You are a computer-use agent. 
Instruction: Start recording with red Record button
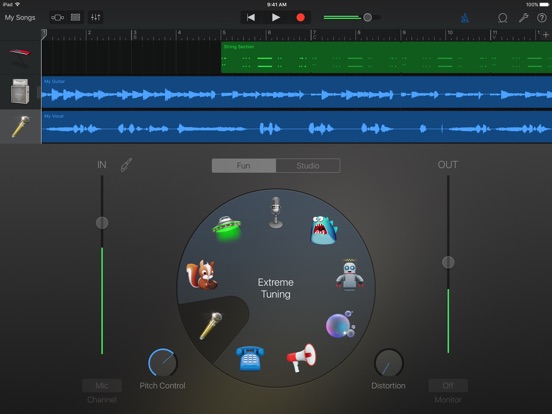(300, 17)
